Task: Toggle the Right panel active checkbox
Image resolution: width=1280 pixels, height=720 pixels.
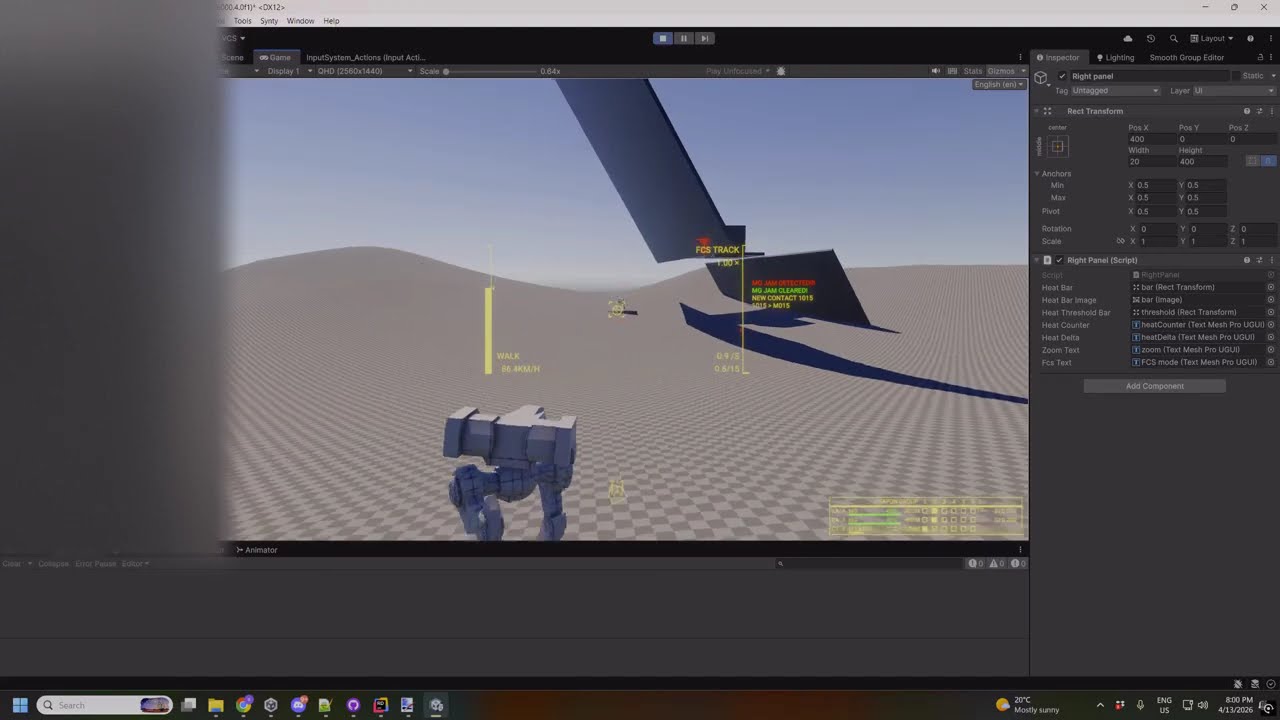Action: tap(1062, 76)
